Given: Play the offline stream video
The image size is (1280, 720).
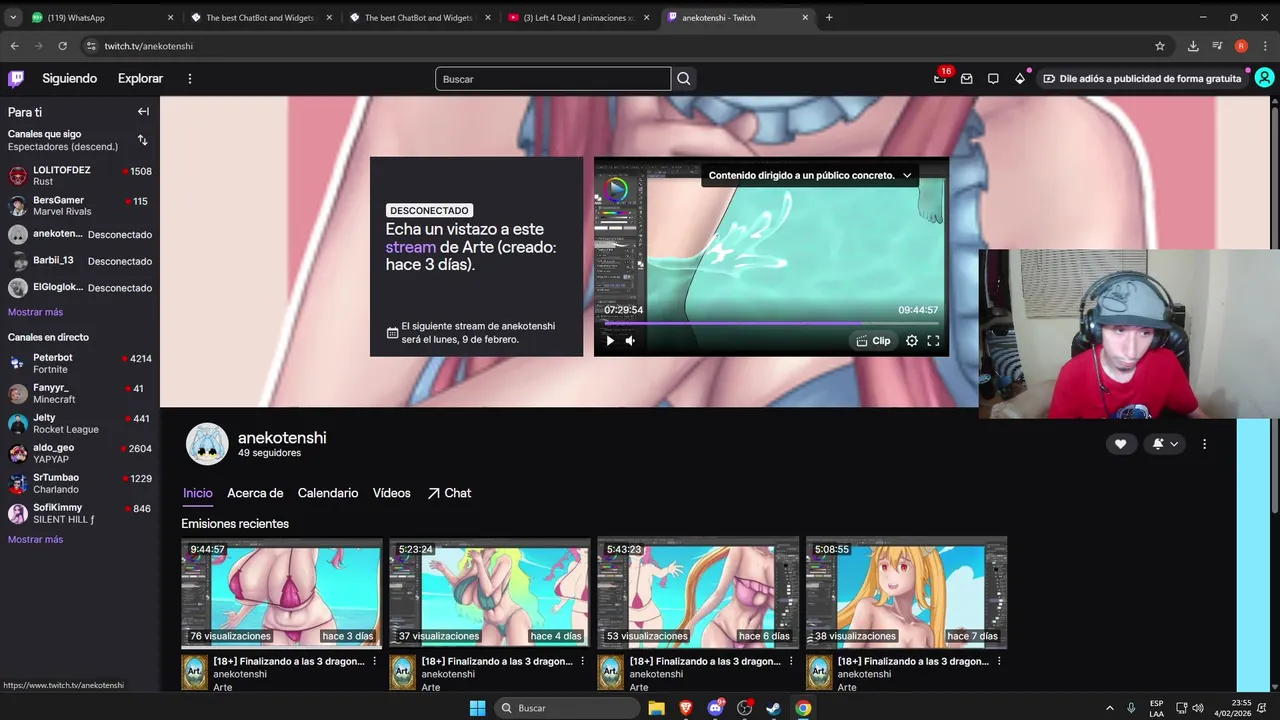Looking at the screenshot, I should [x=610, y=341].
